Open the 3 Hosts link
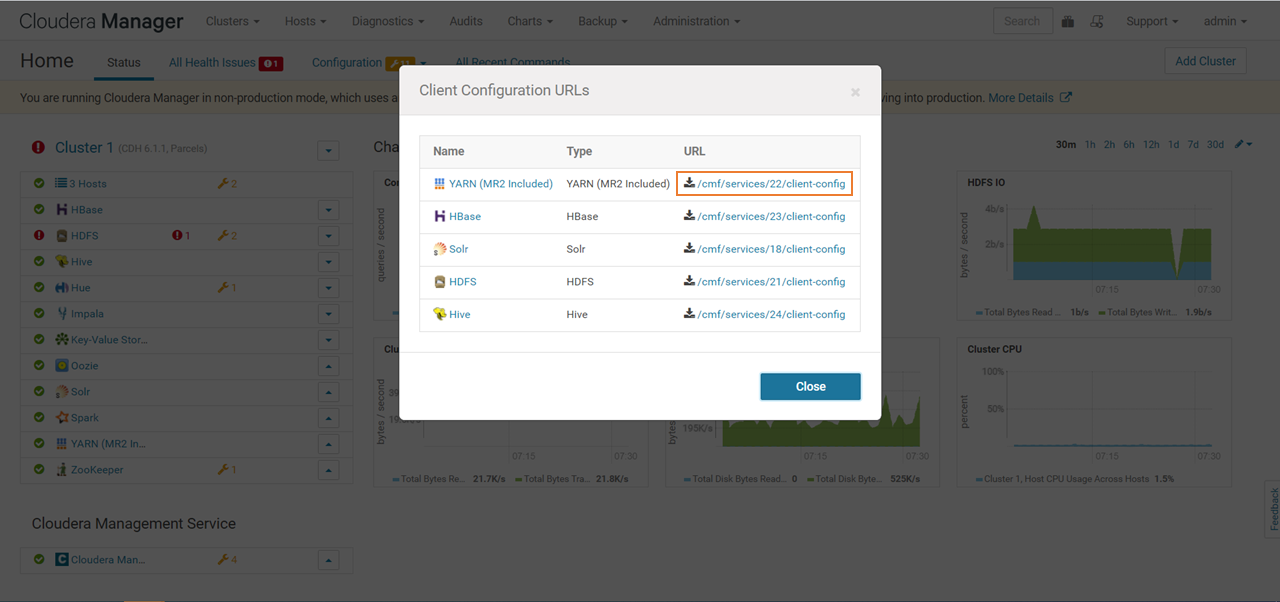 pyautogui.click(x=88, y=184)
